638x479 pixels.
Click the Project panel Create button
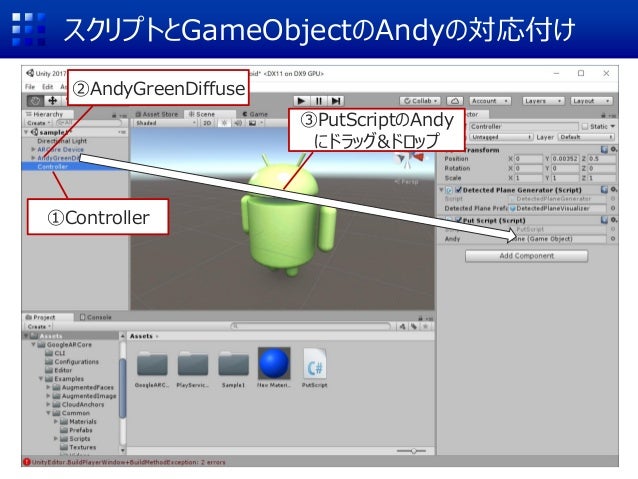(x=39, y=326)
